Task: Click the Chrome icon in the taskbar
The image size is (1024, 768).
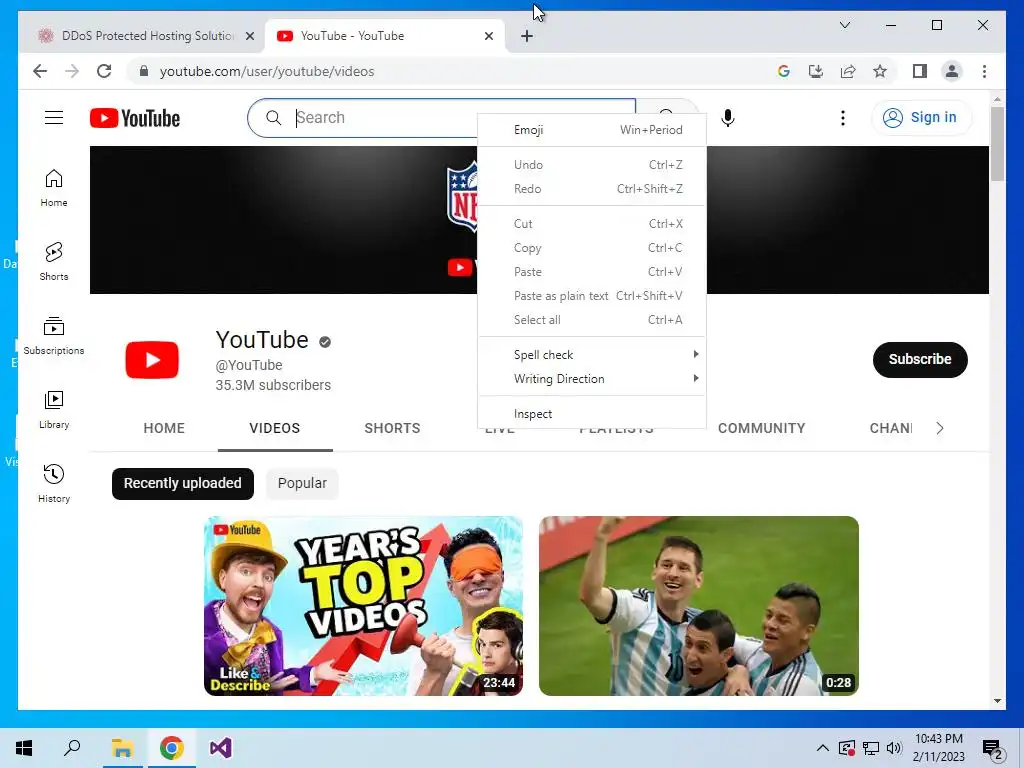Action: pyautogui.click(x=172, y=748)
